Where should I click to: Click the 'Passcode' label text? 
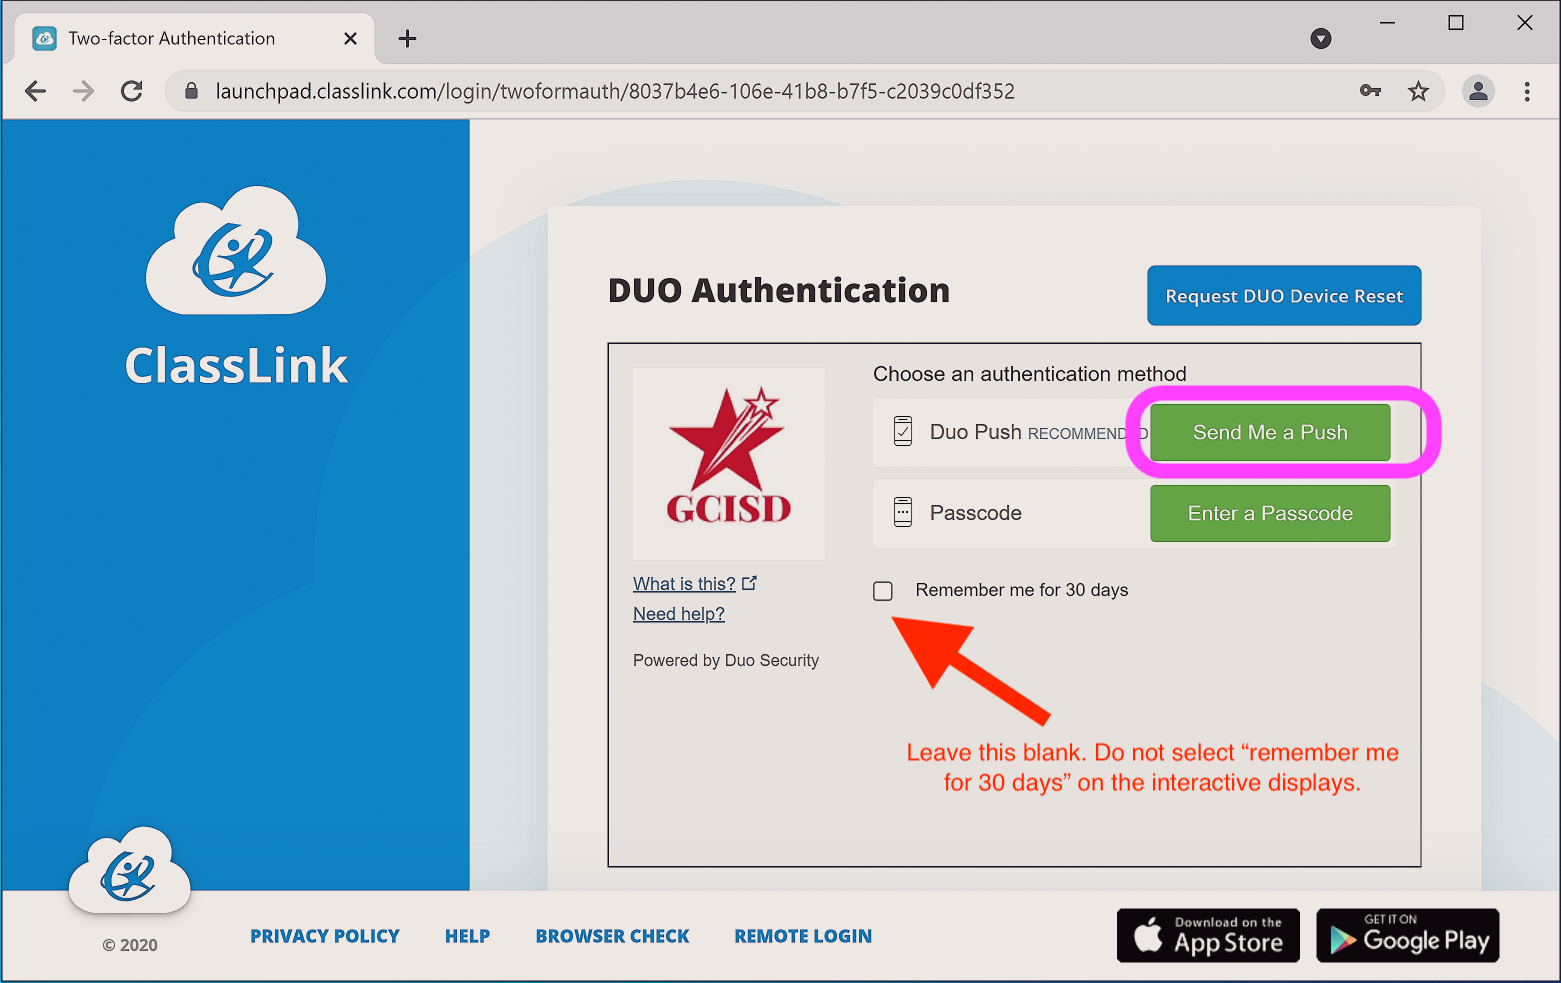coord(976,513)
